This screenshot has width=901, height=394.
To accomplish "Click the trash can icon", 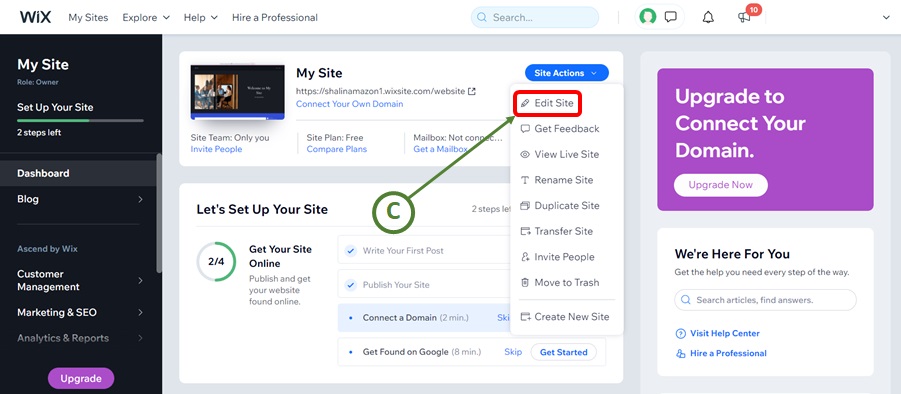I will [x=525, y=283].
